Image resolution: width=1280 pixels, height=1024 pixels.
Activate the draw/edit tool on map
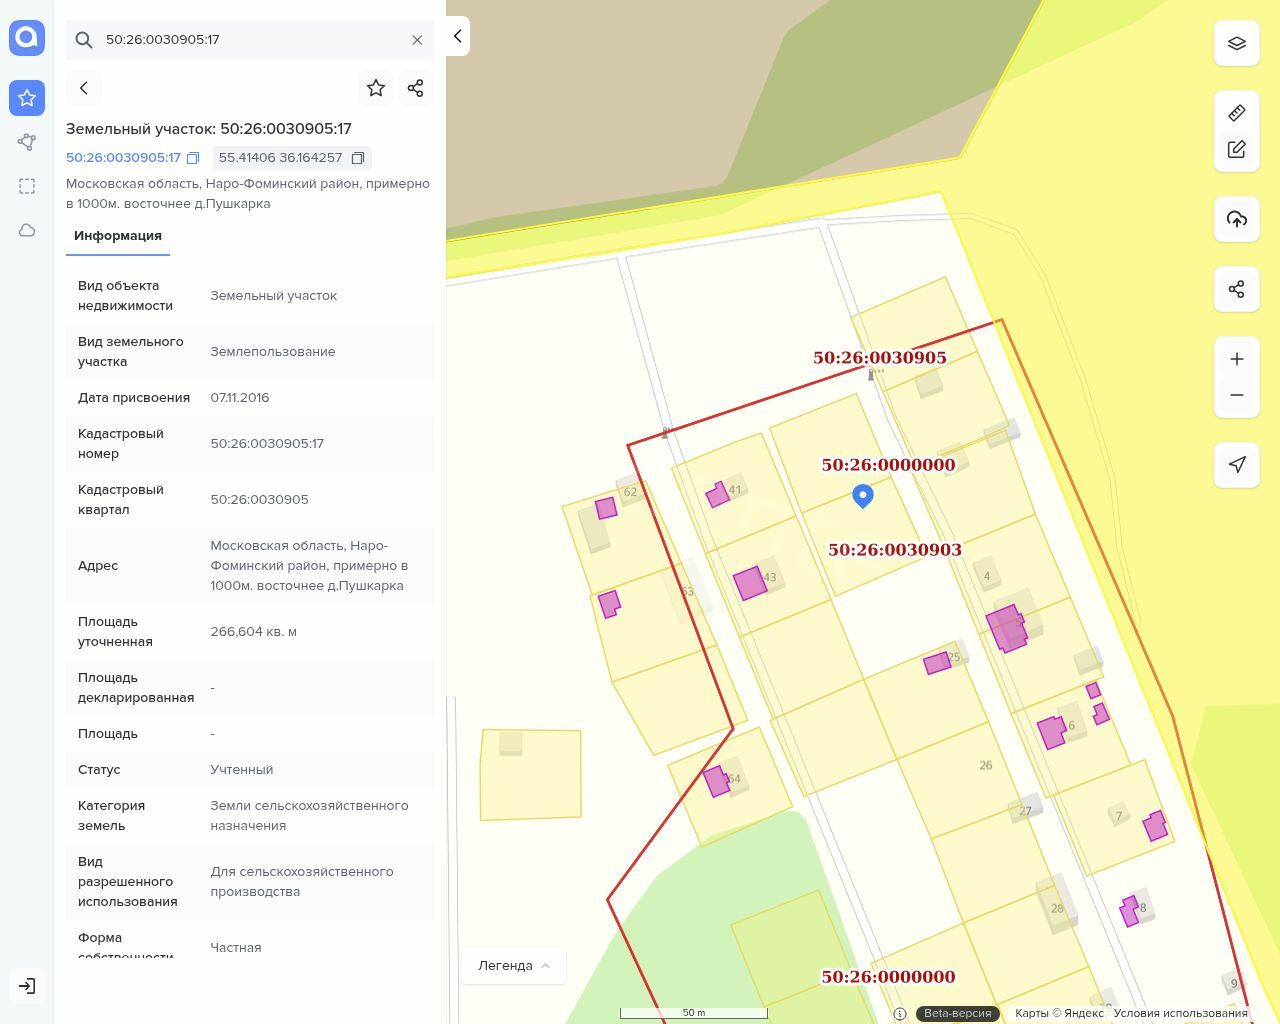click(1237, 149)
